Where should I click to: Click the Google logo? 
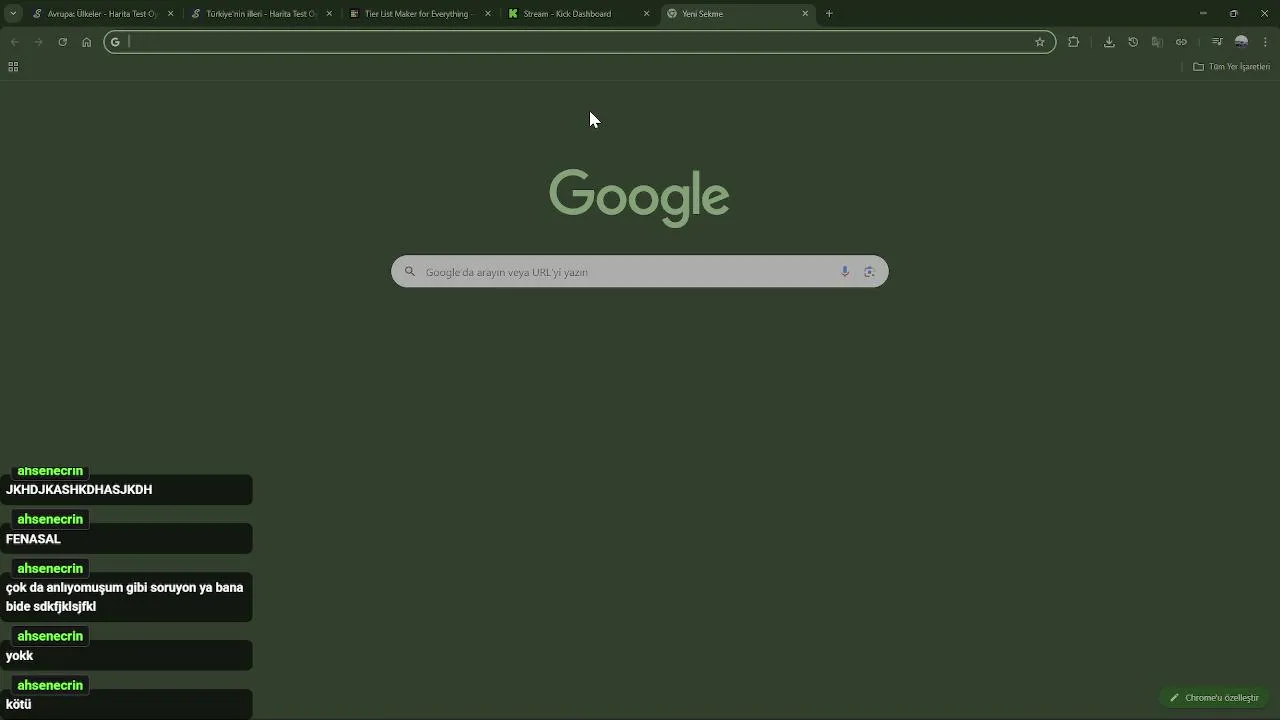click(x=639, y=197)
